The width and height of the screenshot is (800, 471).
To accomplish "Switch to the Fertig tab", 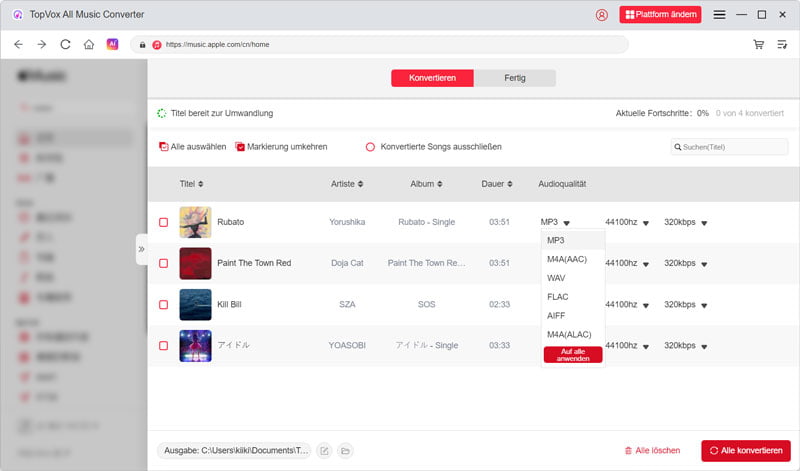I will point(514,78).
